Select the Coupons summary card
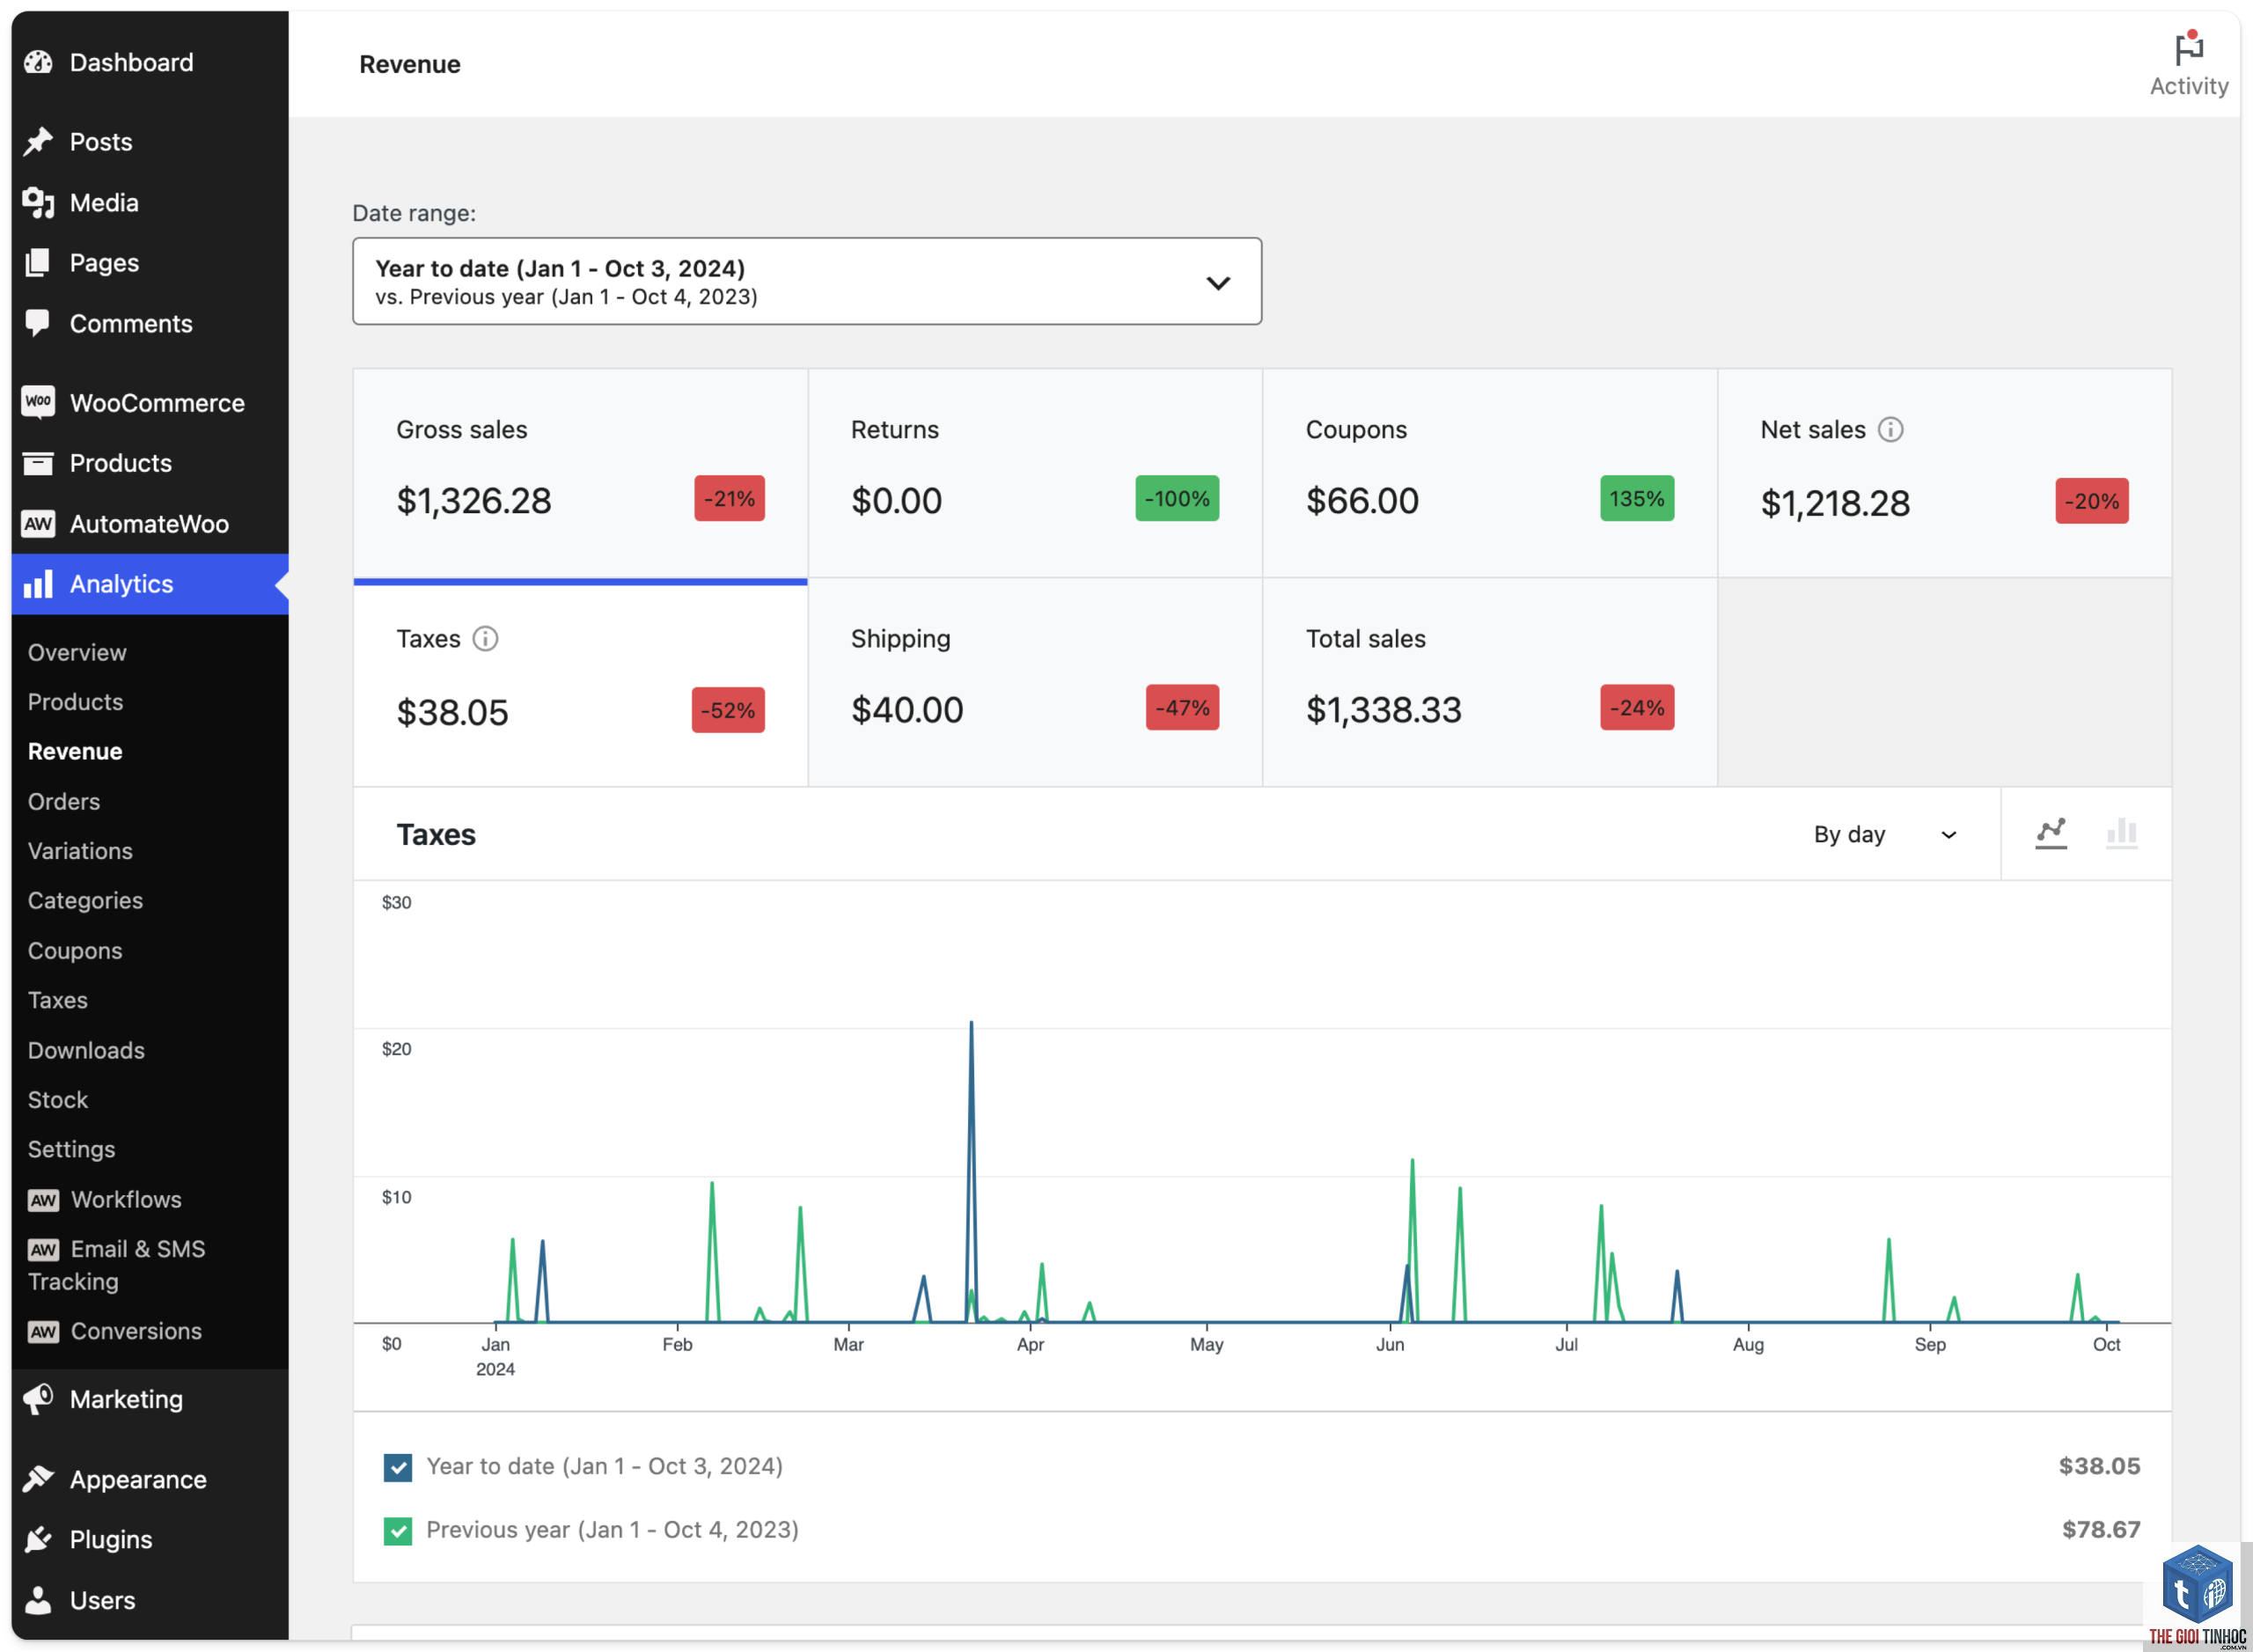 point(1490,473)
